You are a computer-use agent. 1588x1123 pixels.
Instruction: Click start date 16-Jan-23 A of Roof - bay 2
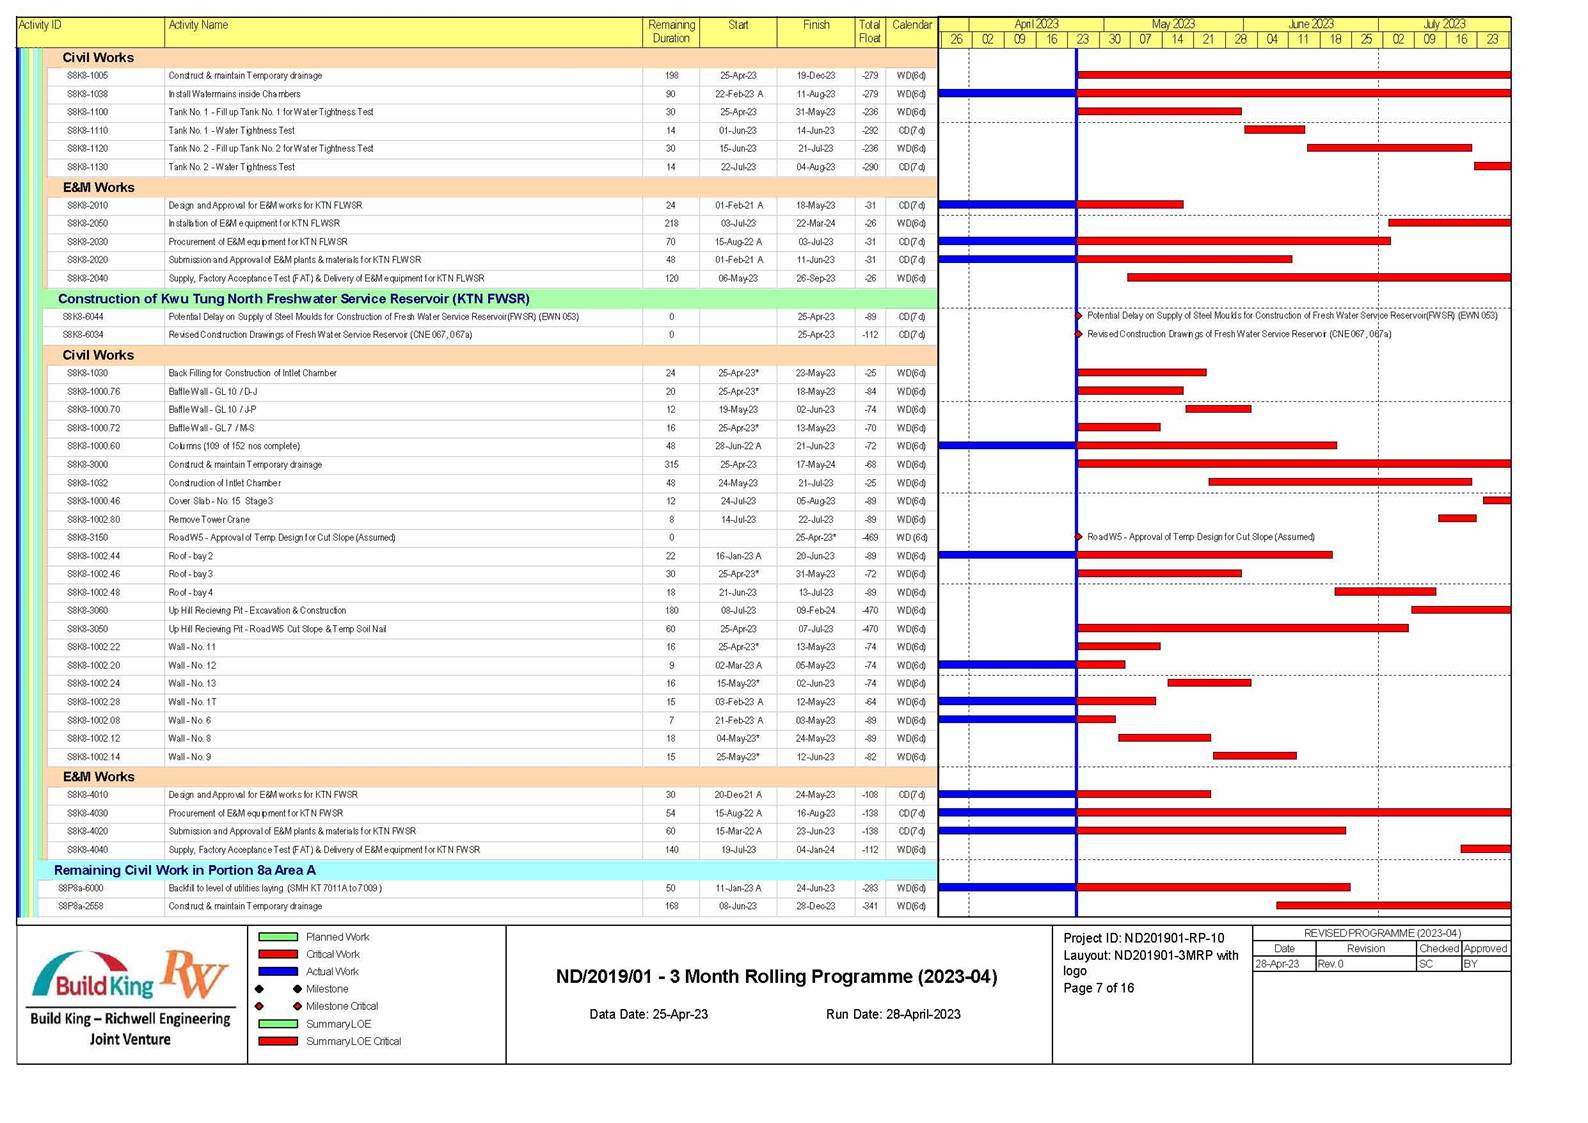(738, 556)
